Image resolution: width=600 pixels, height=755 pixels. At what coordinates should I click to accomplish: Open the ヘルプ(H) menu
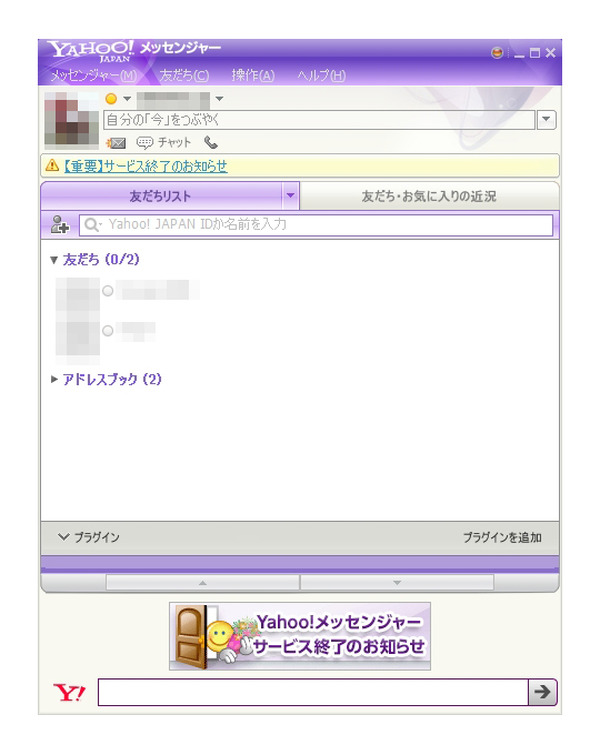point(321,76)
